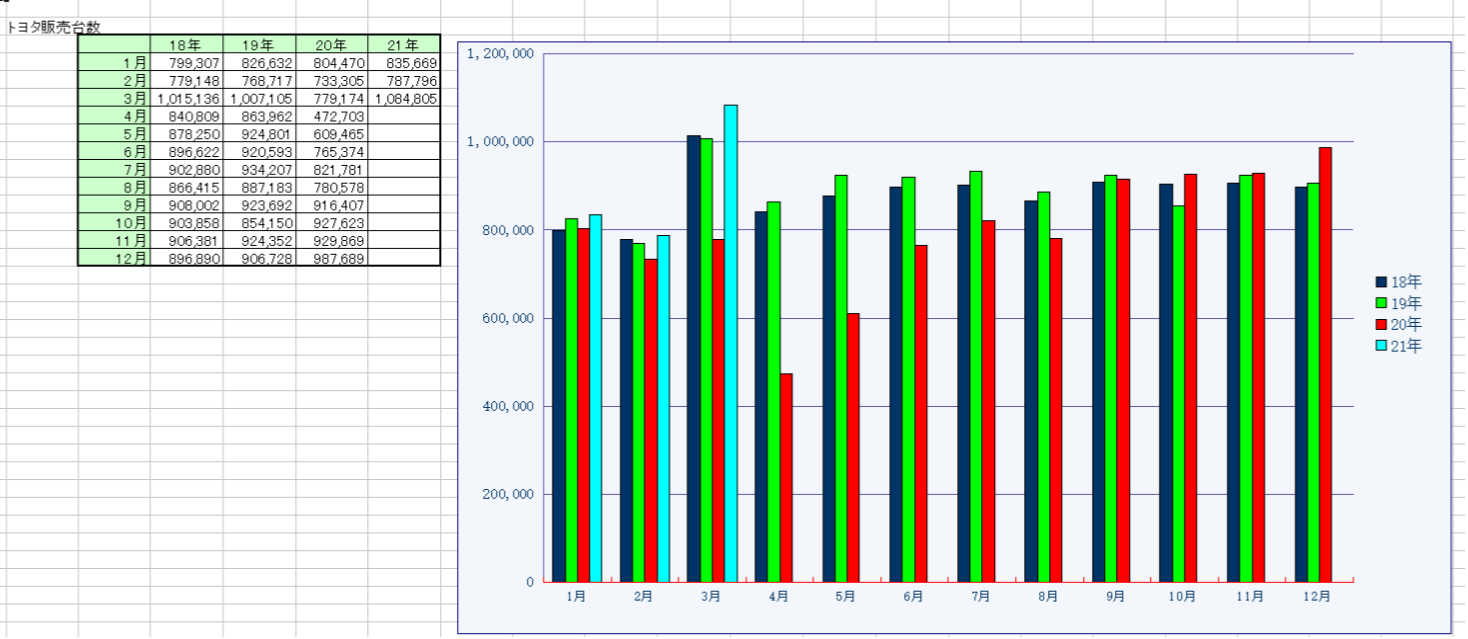1468x639 pixels.
Task: Select the 20年 red legend marker
Action: 1381,325
